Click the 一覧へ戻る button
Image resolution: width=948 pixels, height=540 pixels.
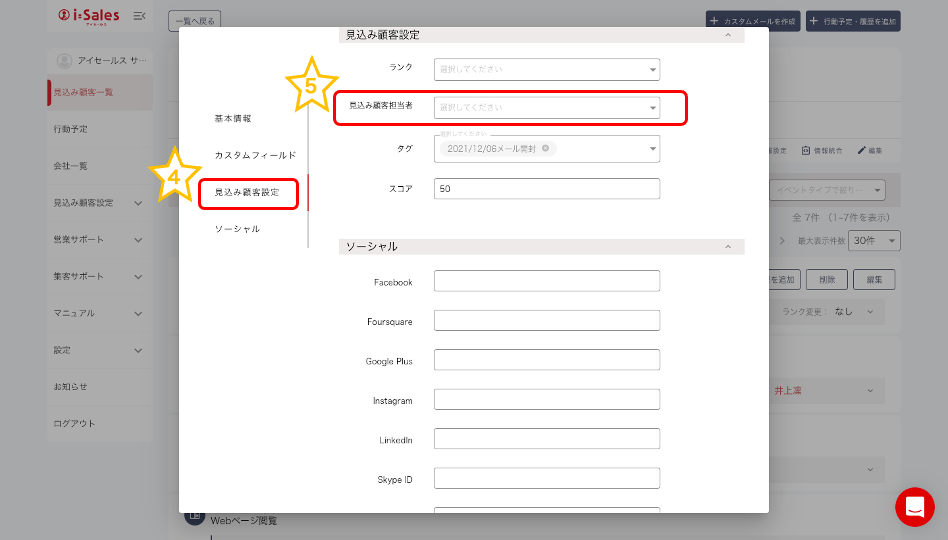click(x=196, y=20)
